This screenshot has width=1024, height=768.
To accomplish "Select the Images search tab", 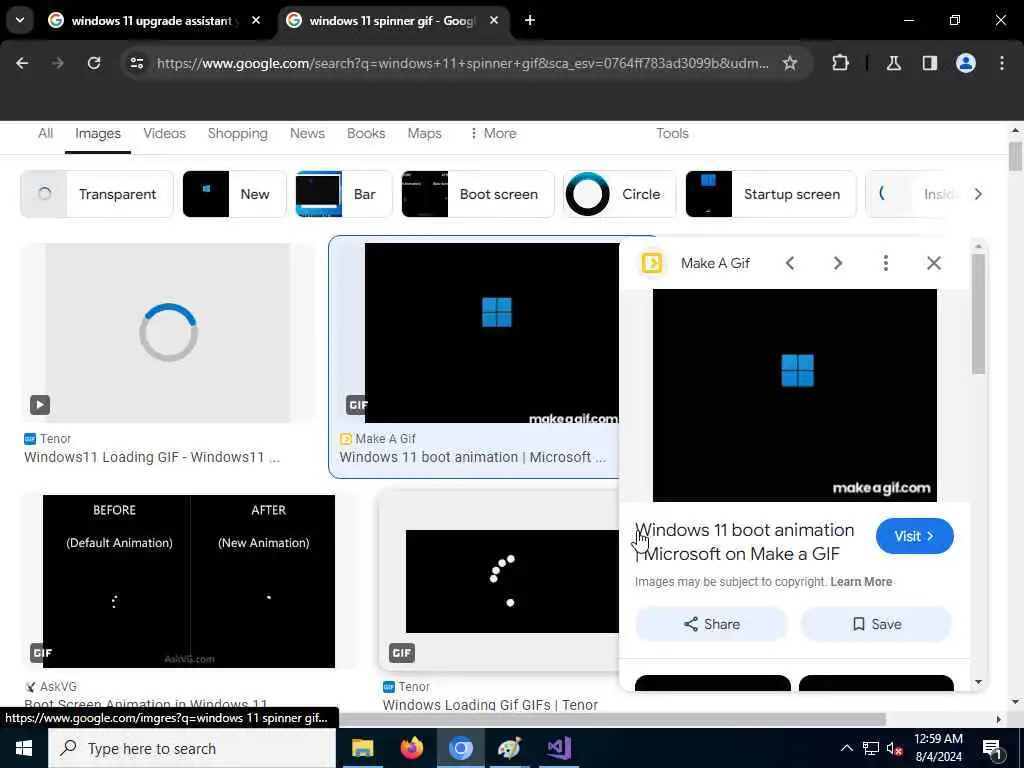I will tap(98, 133).
